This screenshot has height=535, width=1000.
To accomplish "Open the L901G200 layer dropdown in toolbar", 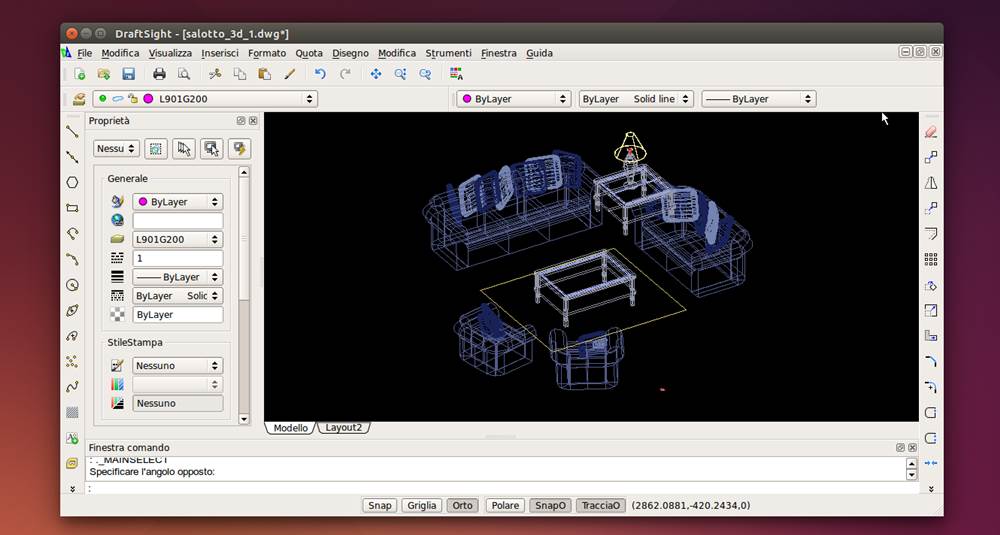I will [x=205, y=99].
